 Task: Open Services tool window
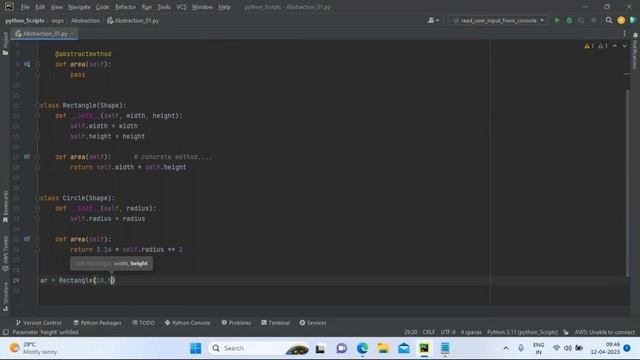coord(313,322)
